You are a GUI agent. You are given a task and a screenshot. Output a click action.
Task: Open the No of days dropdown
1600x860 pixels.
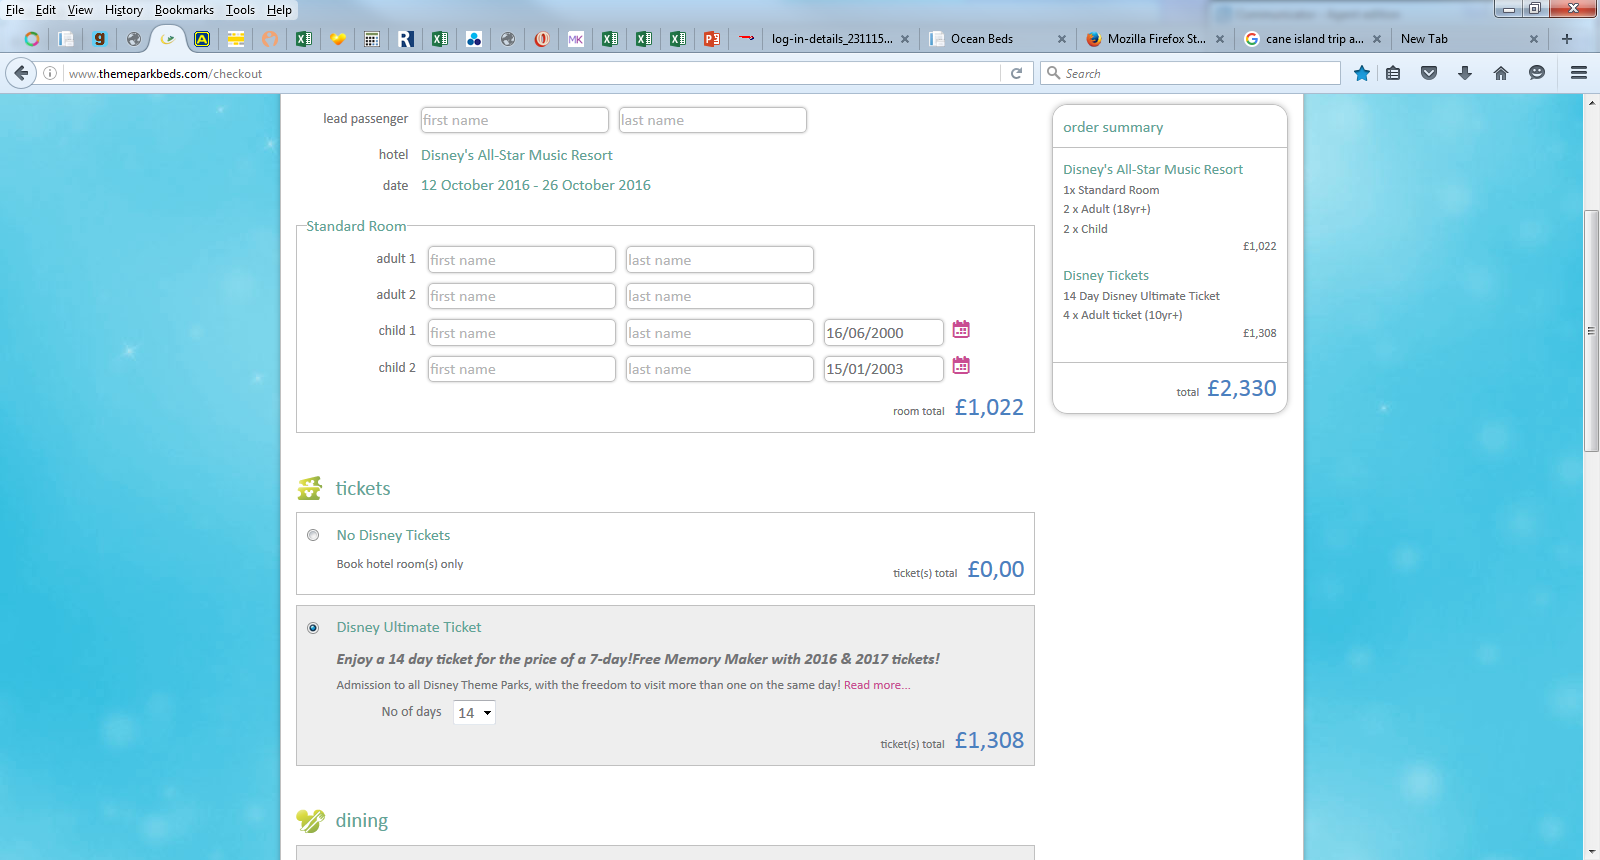click(474, 713)
